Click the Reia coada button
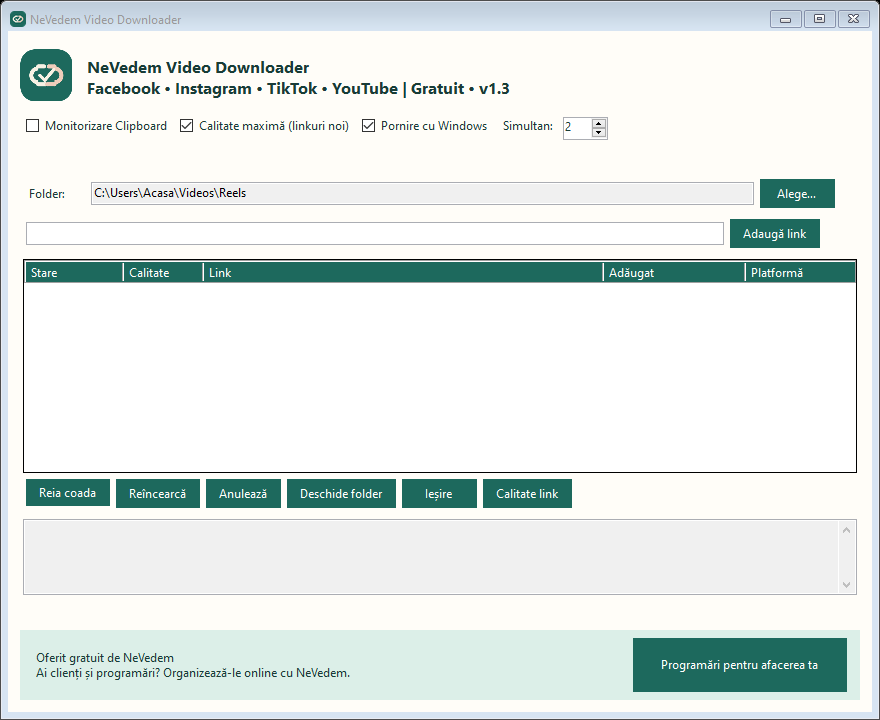 pos(68,493)
